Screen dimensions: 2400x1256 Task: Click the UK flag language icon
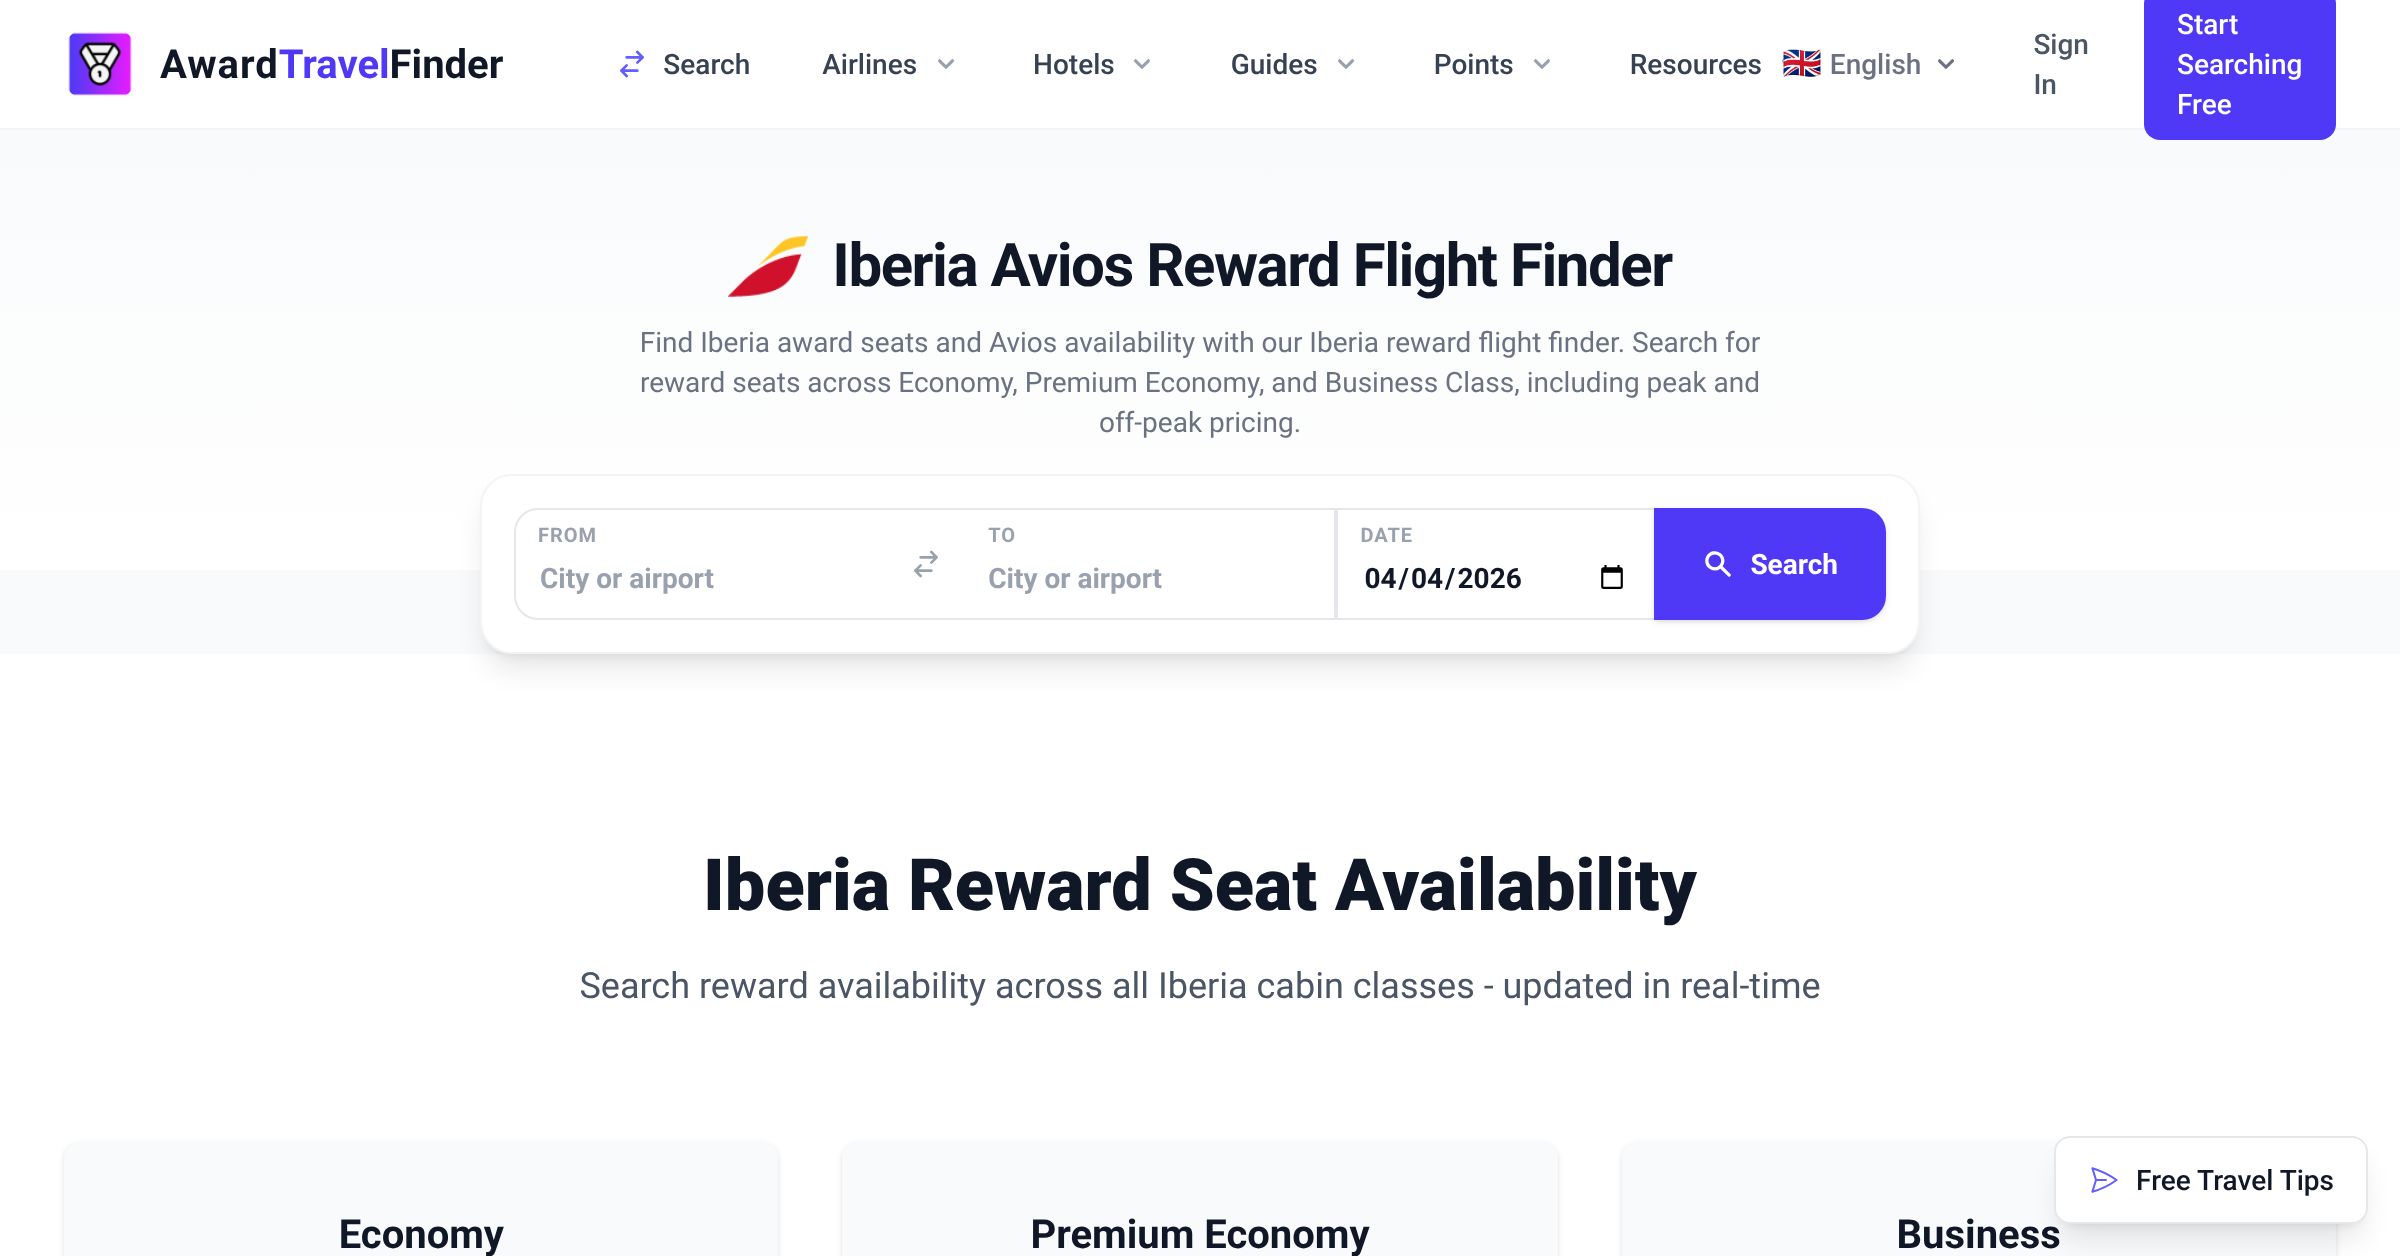(1801, 64)
